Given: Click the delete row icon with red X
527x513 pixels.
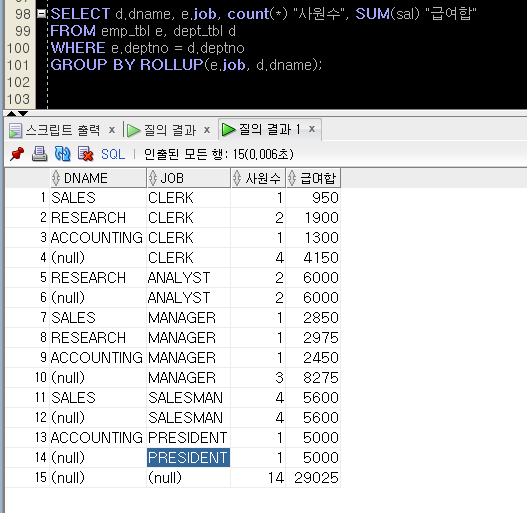Looking at the screenshot, I should point(85,154).
